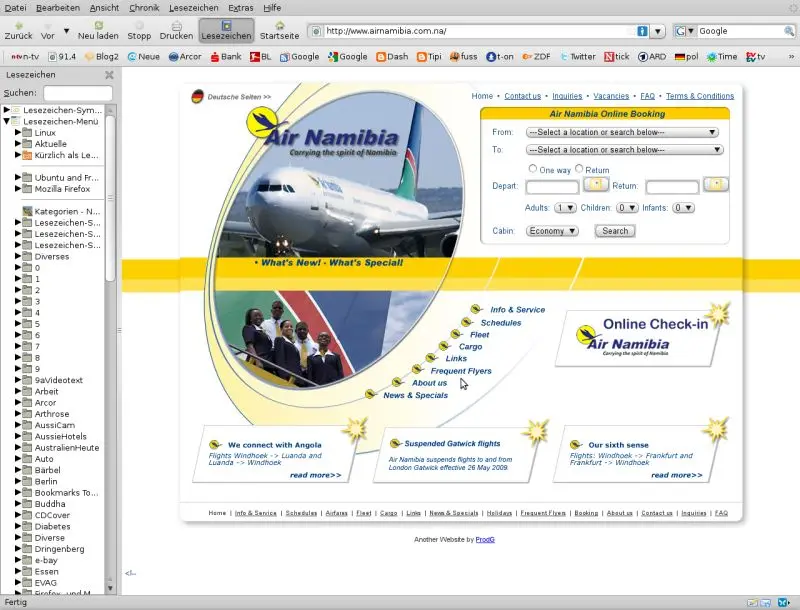Open the Tipi toolbar bookmark
The height and width of the screenshot is (610, 800).
click(x=429, y=57)
